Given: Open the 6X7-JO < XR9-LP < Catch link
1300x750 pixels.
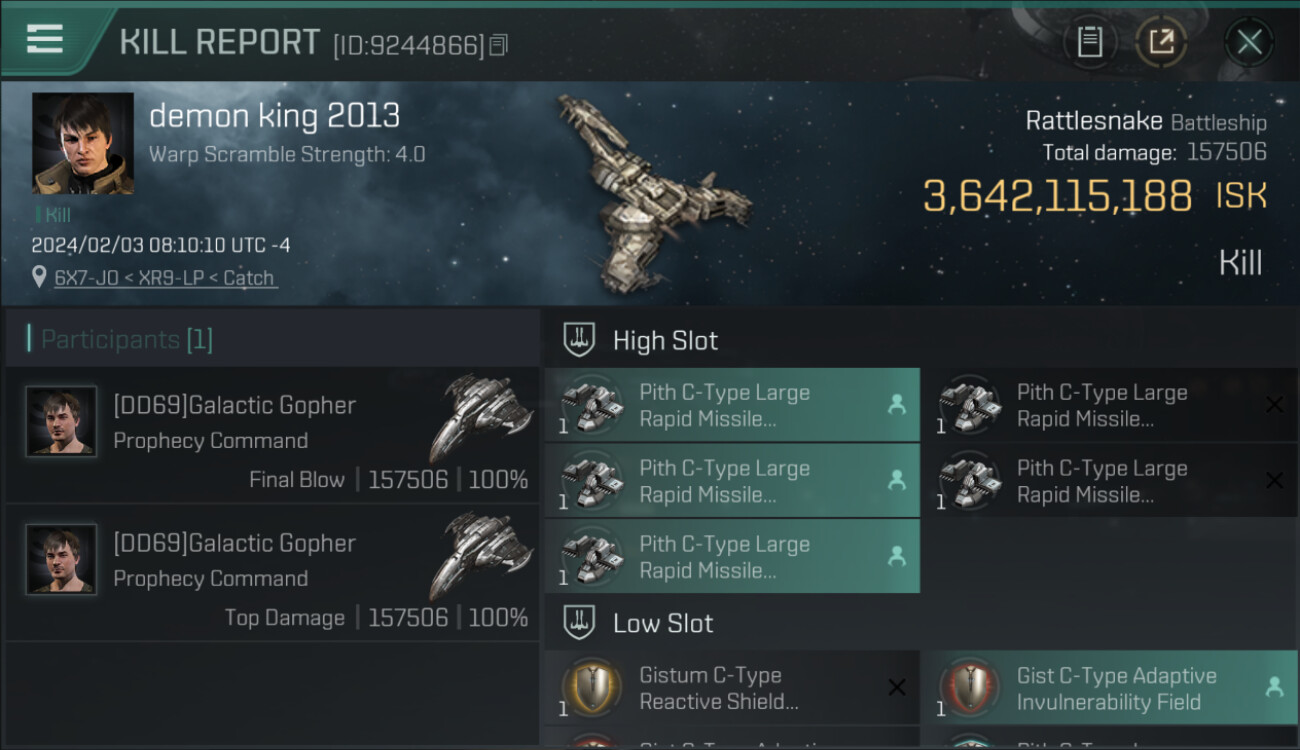Looking at the screenshot, I should tap(164, 278).
